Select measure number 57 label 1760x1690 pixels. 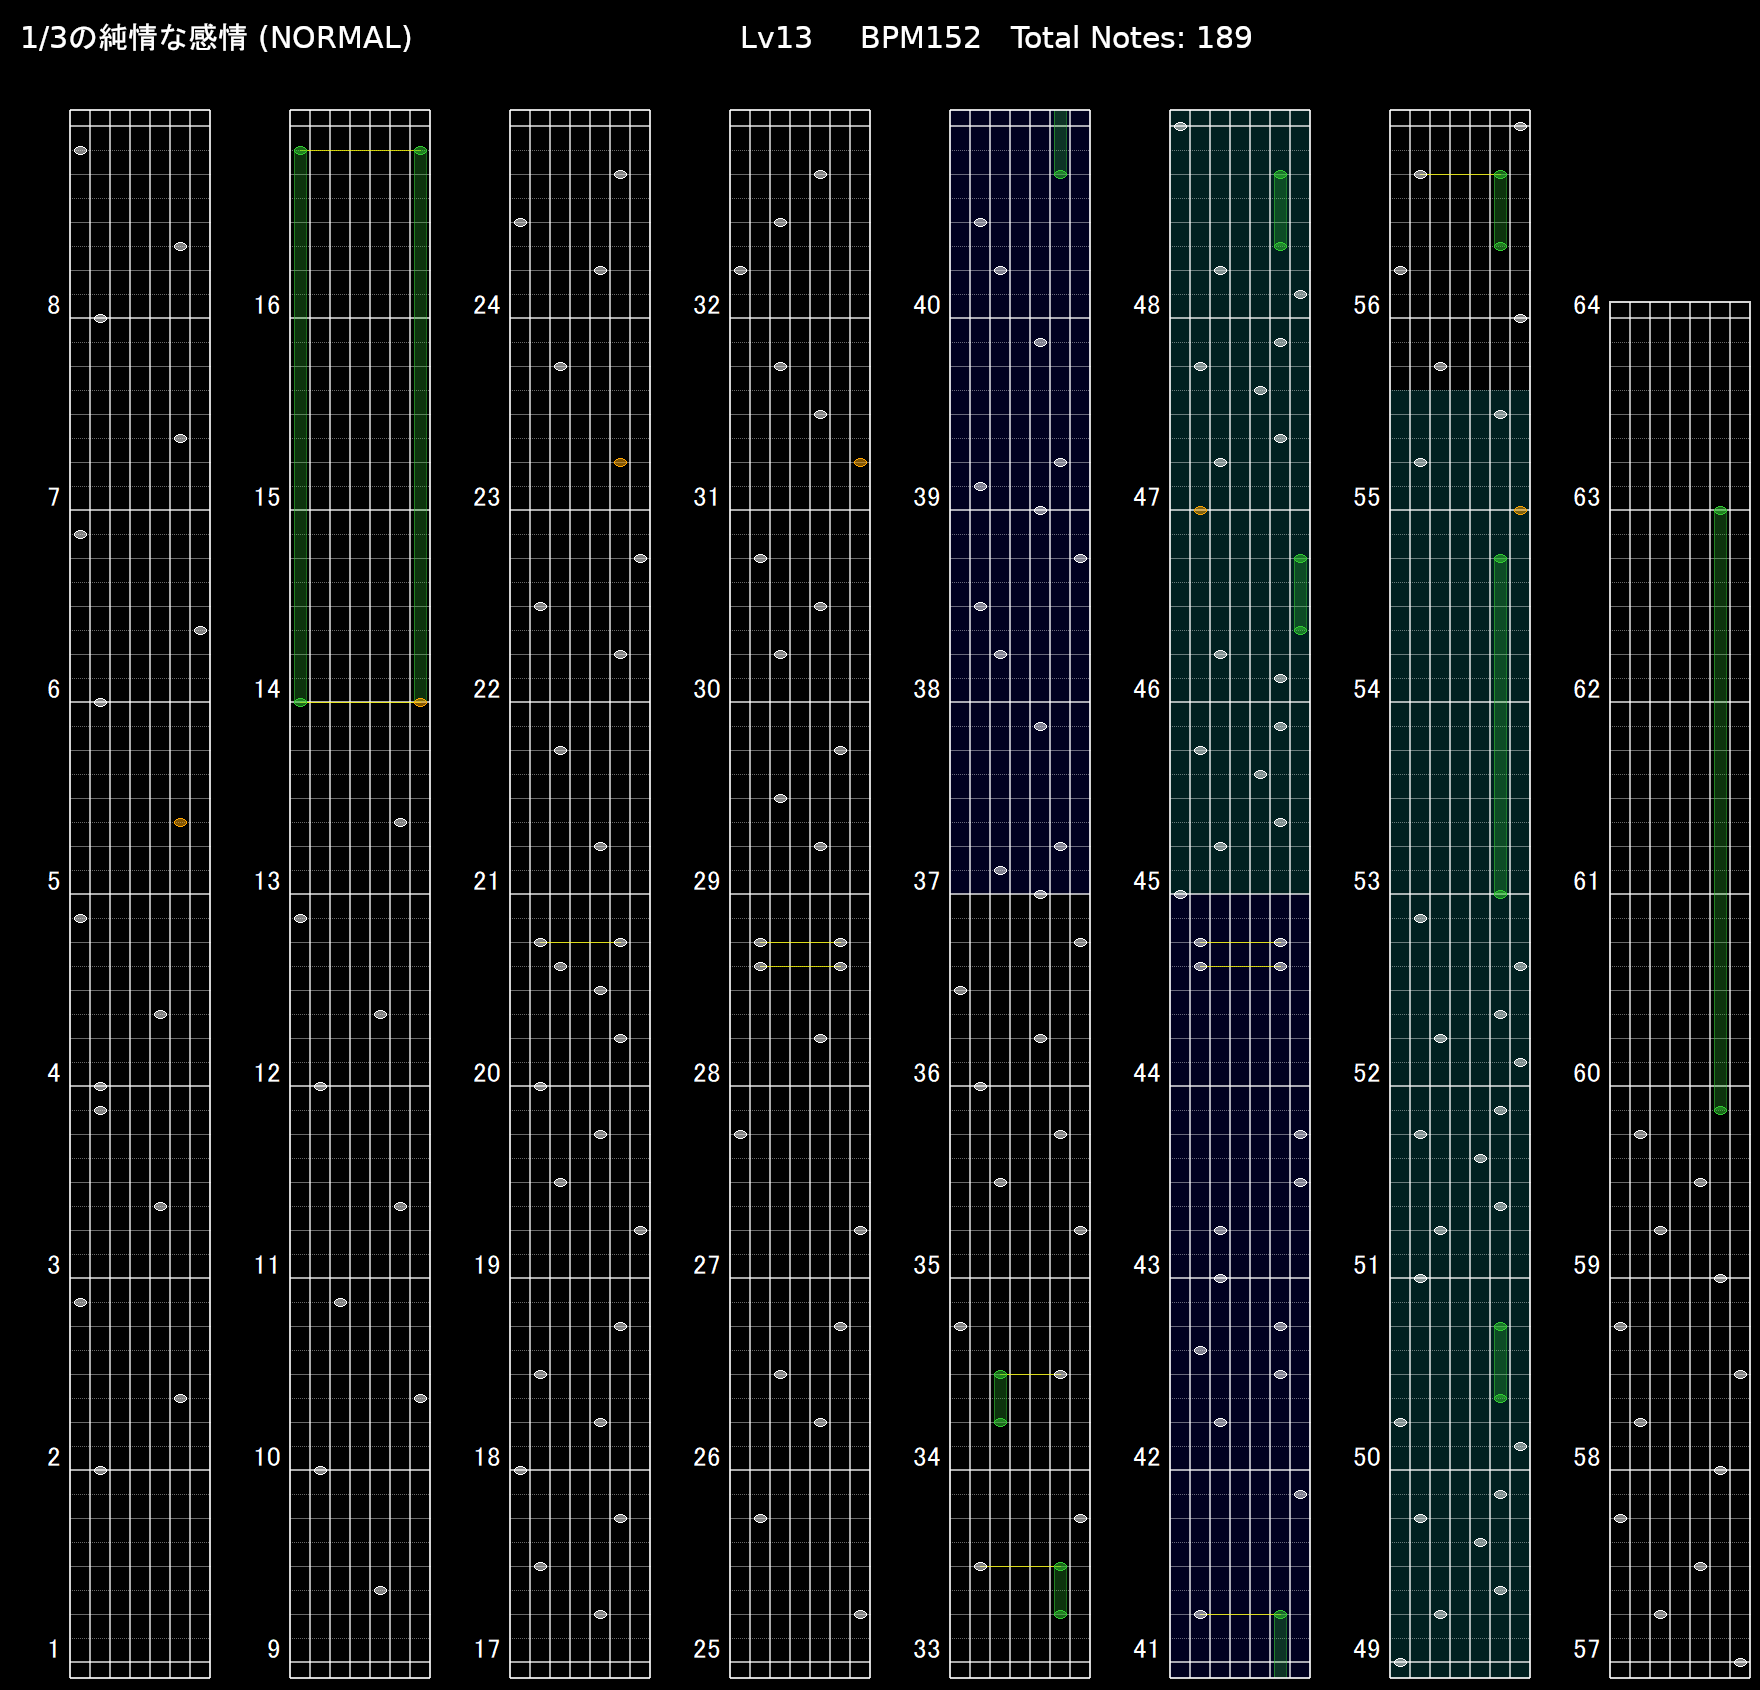(1587, 1649)
